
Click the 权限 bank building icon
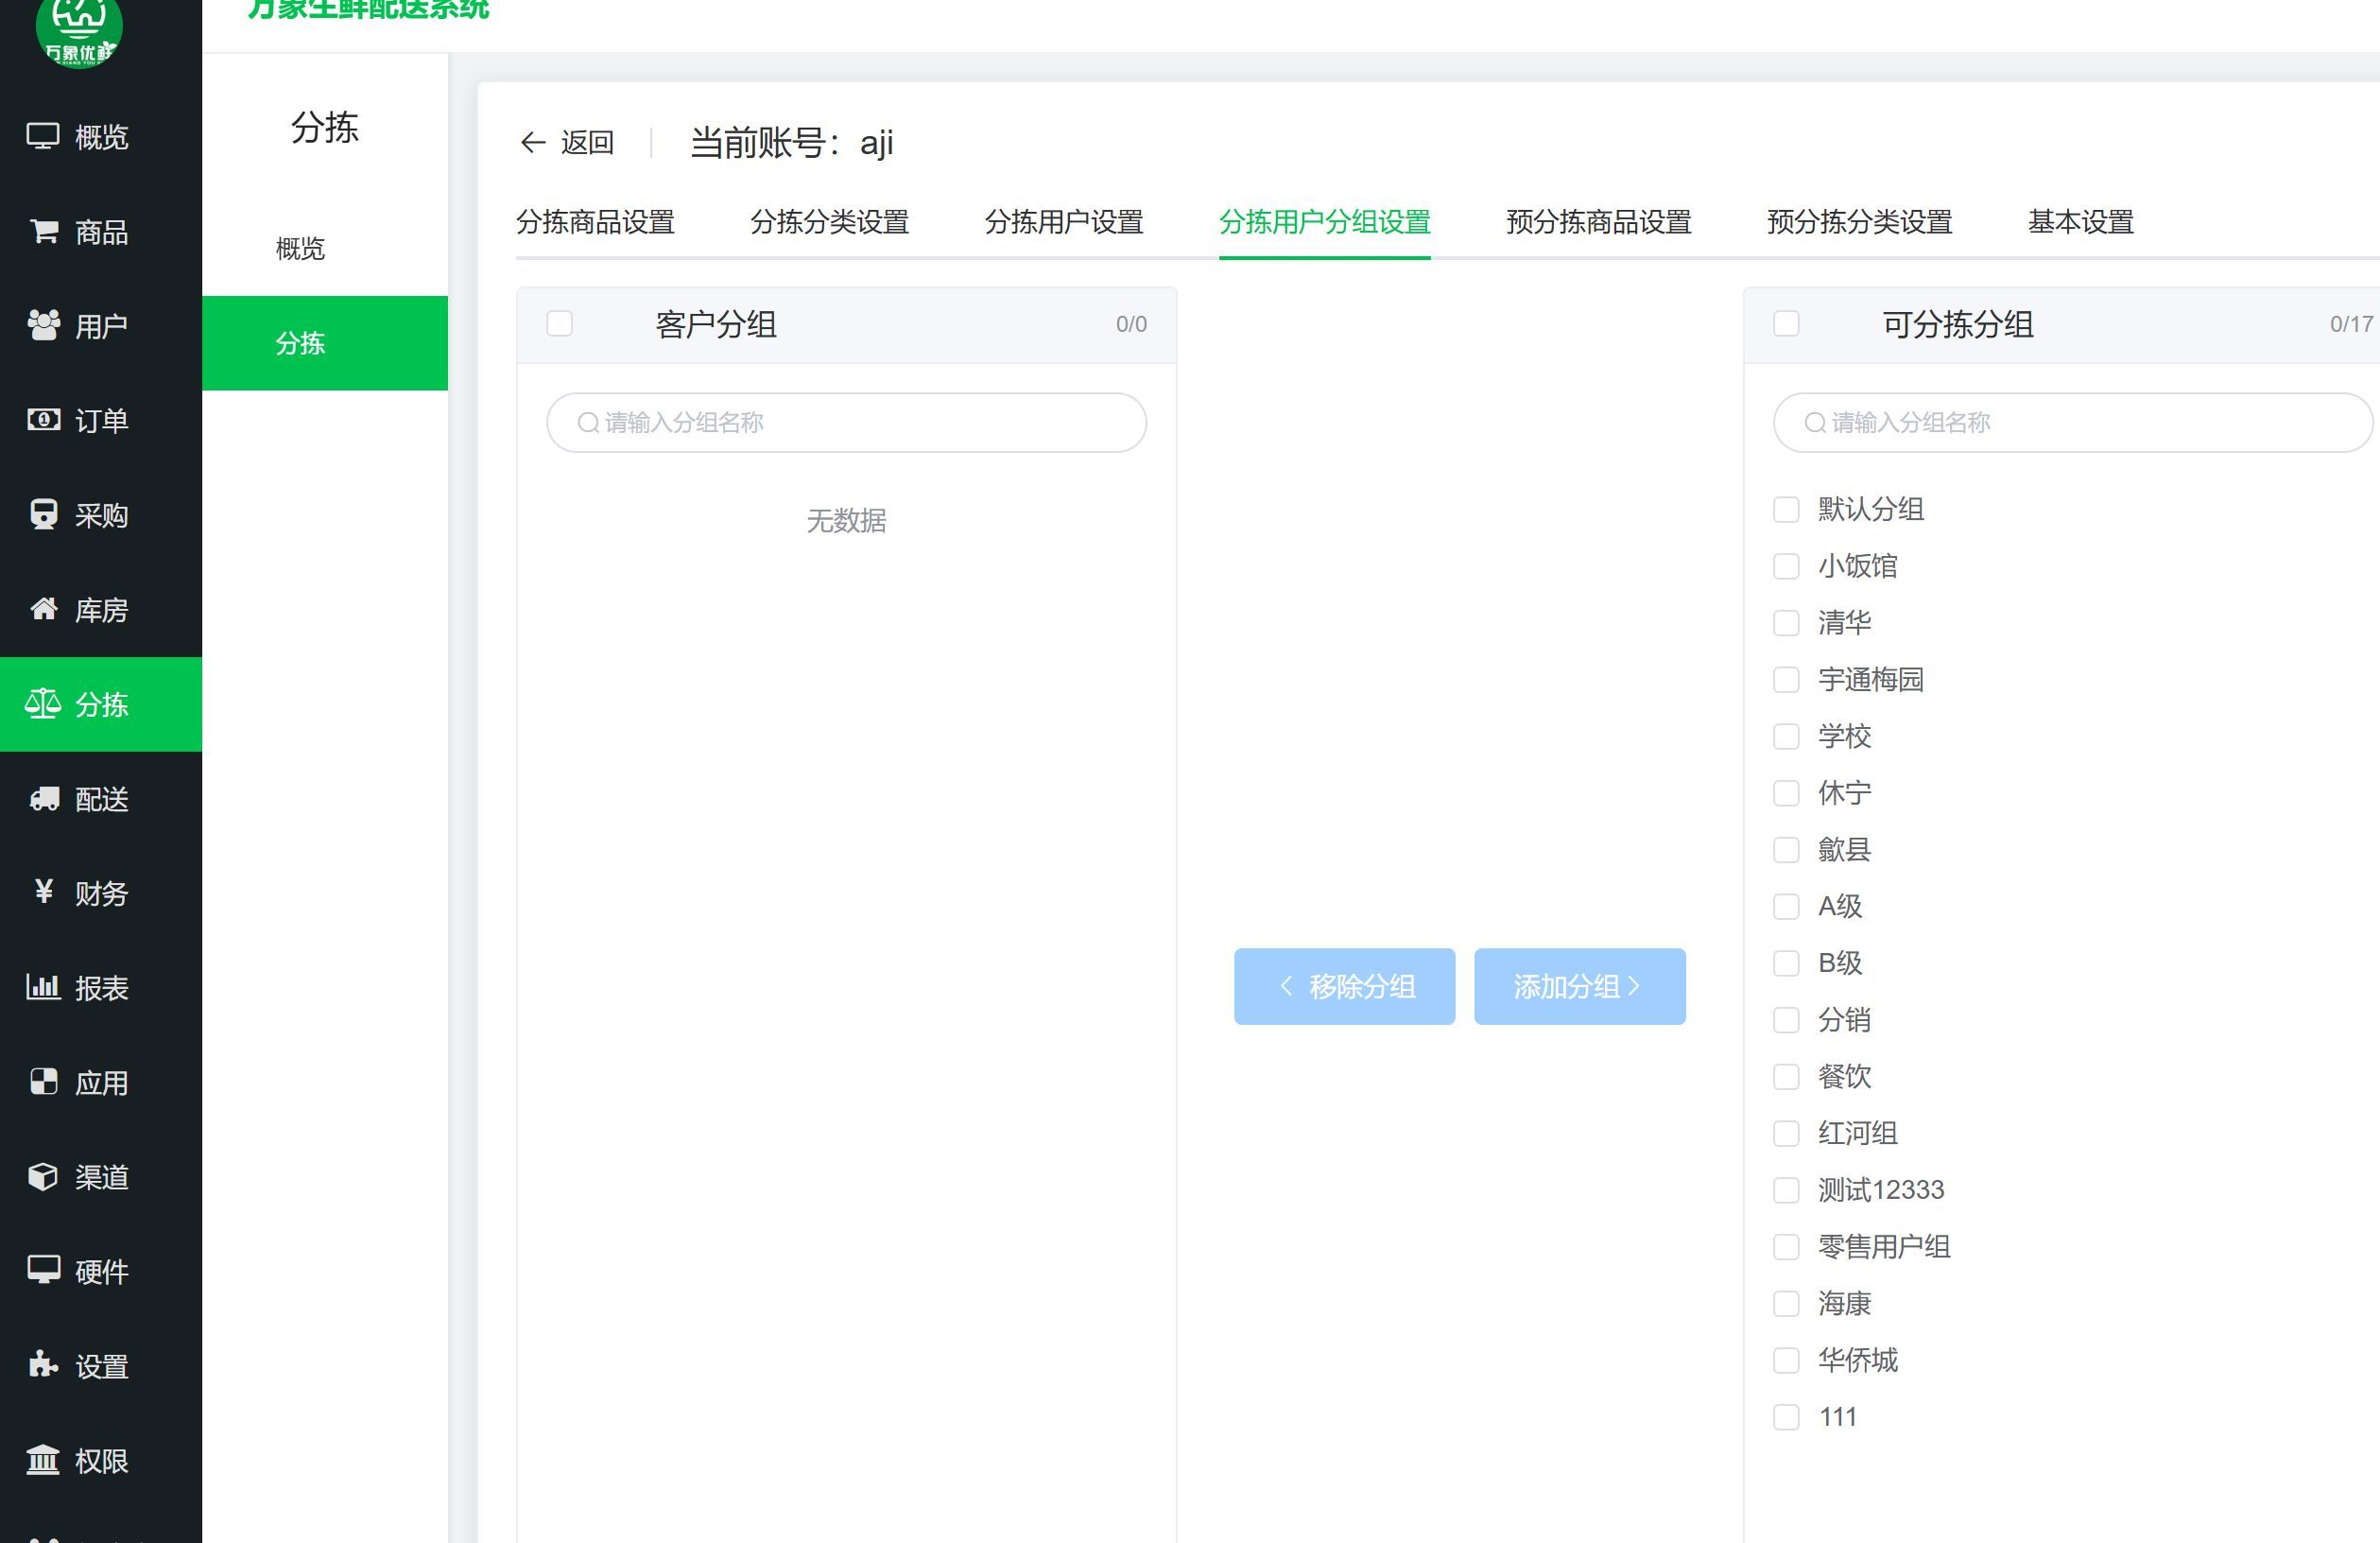[x=43, y=1460]
